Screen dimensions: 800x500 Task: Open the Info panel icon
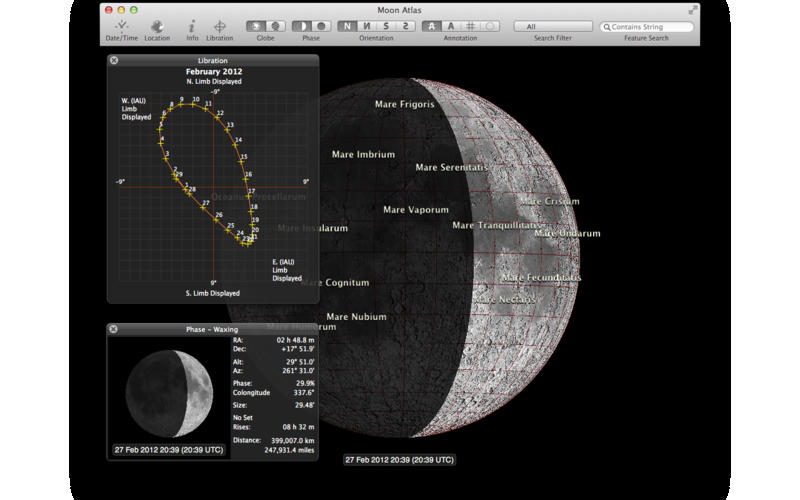(x=192, y=25)
